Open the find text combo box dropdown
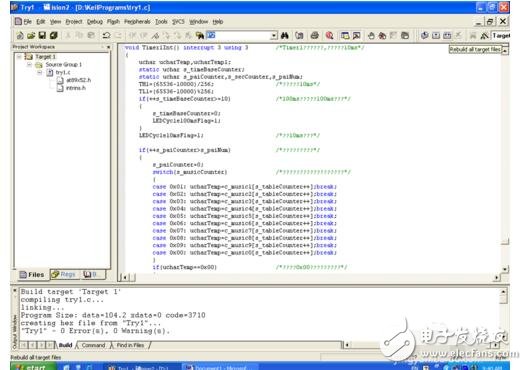Screen dimensions: 527x370 [274, 35]
